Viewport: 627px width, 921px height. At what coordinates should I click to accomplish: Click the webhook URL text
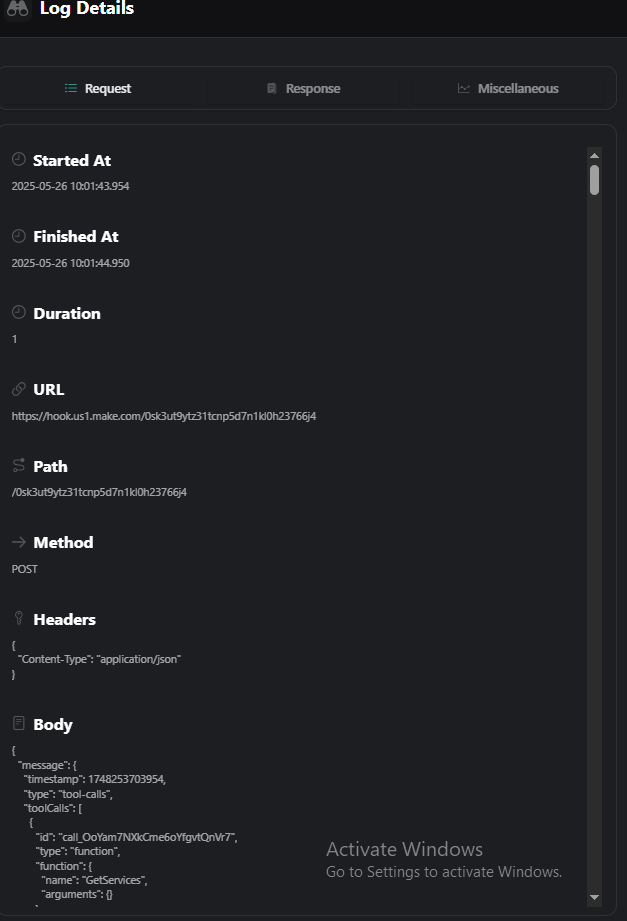click(164, 415)
